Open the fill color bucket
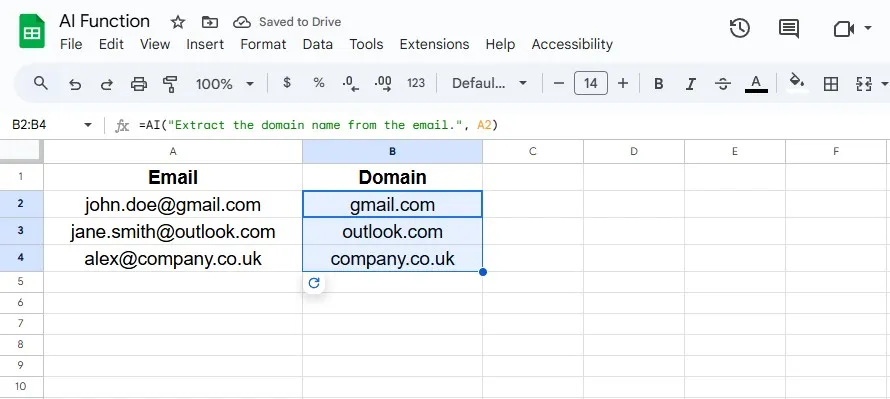 click(797, 83)
